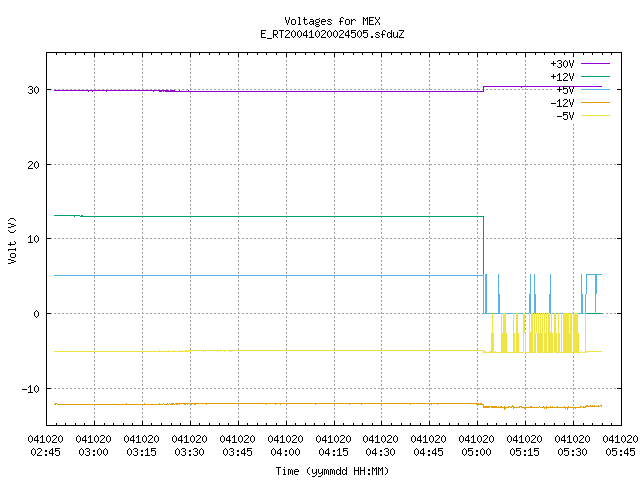Click the yellow -5V legend line sample

click(595, 116)
